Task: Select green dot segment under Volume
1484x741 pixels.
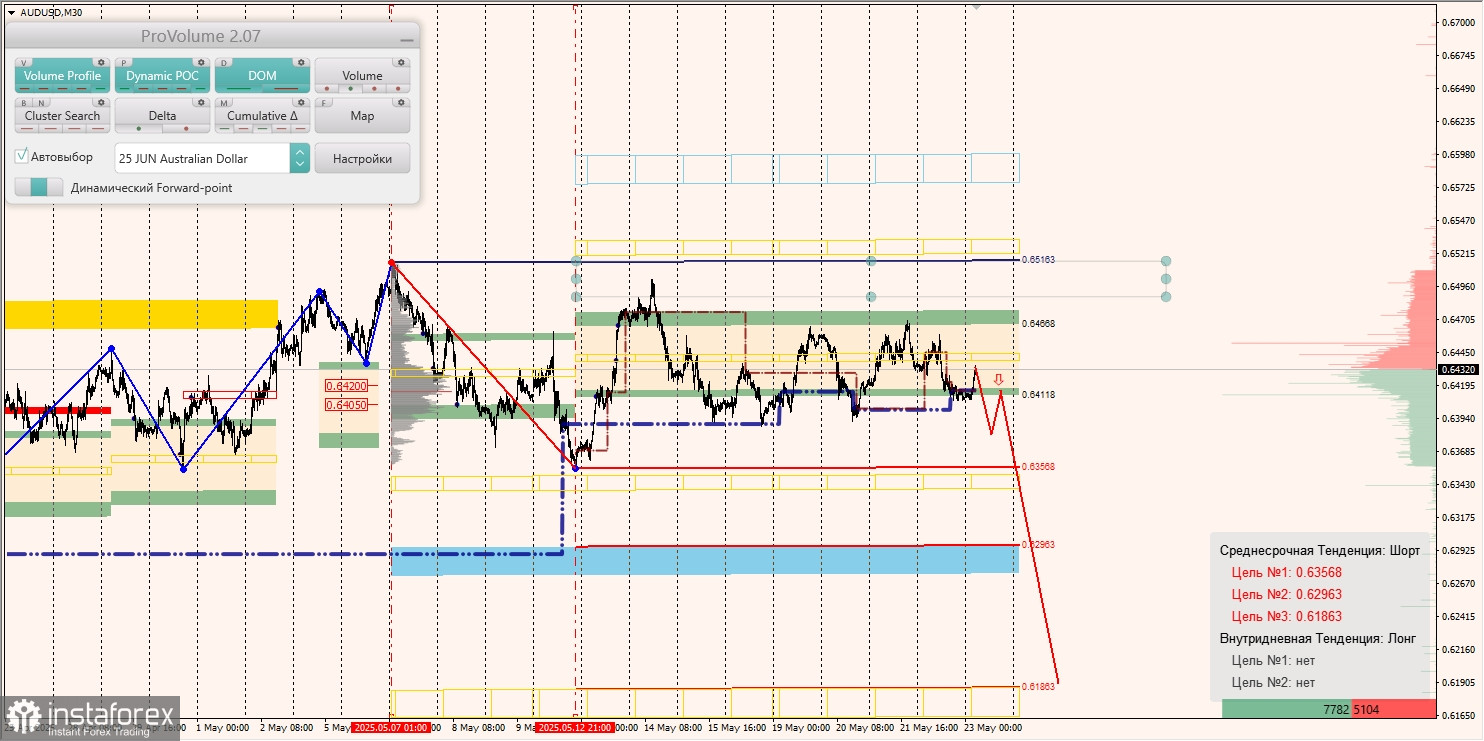Action: pos(350,89)
